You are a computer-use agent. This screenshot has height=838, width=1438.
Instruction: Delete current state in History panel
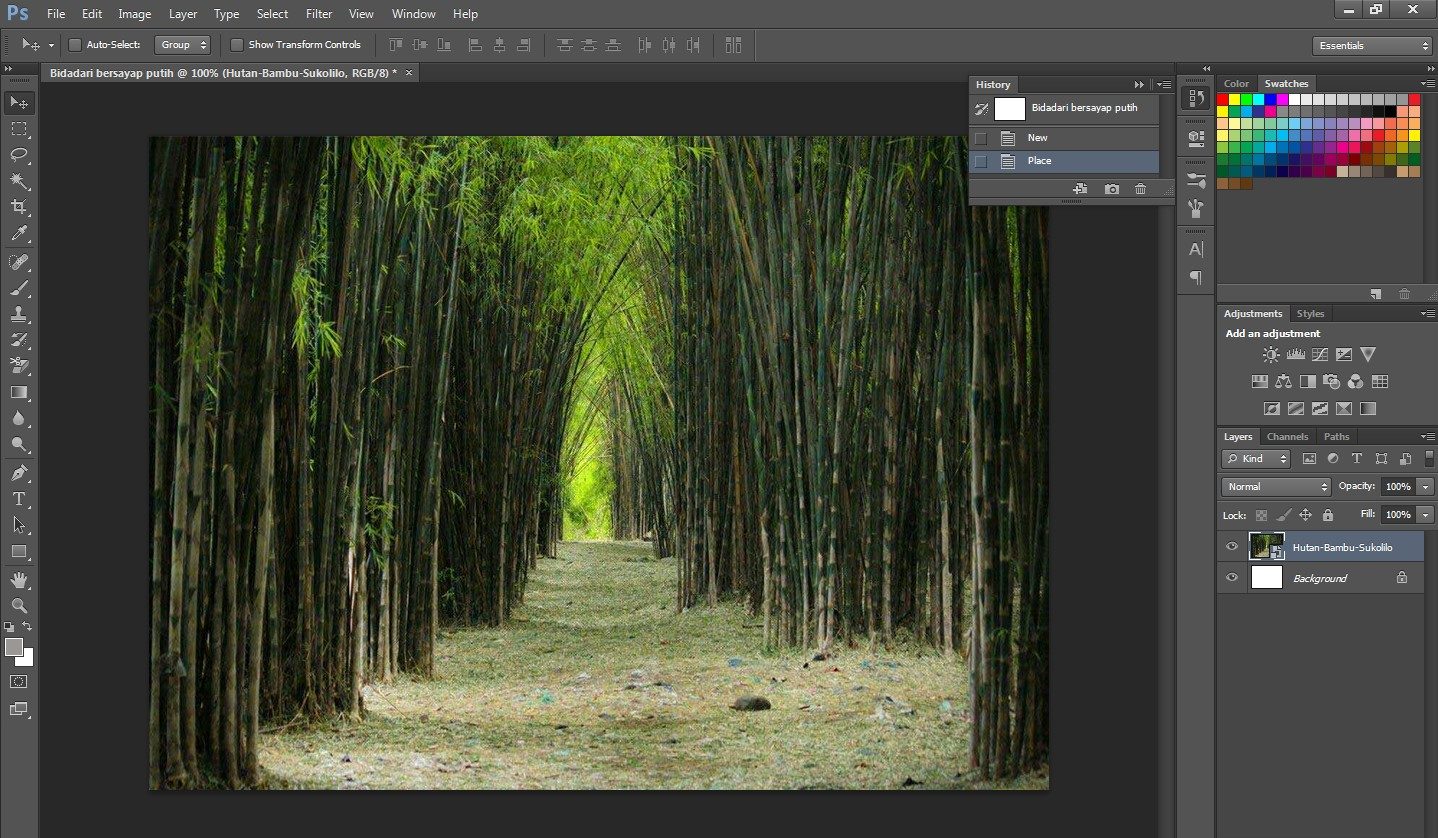click(x=1140, y=189)
